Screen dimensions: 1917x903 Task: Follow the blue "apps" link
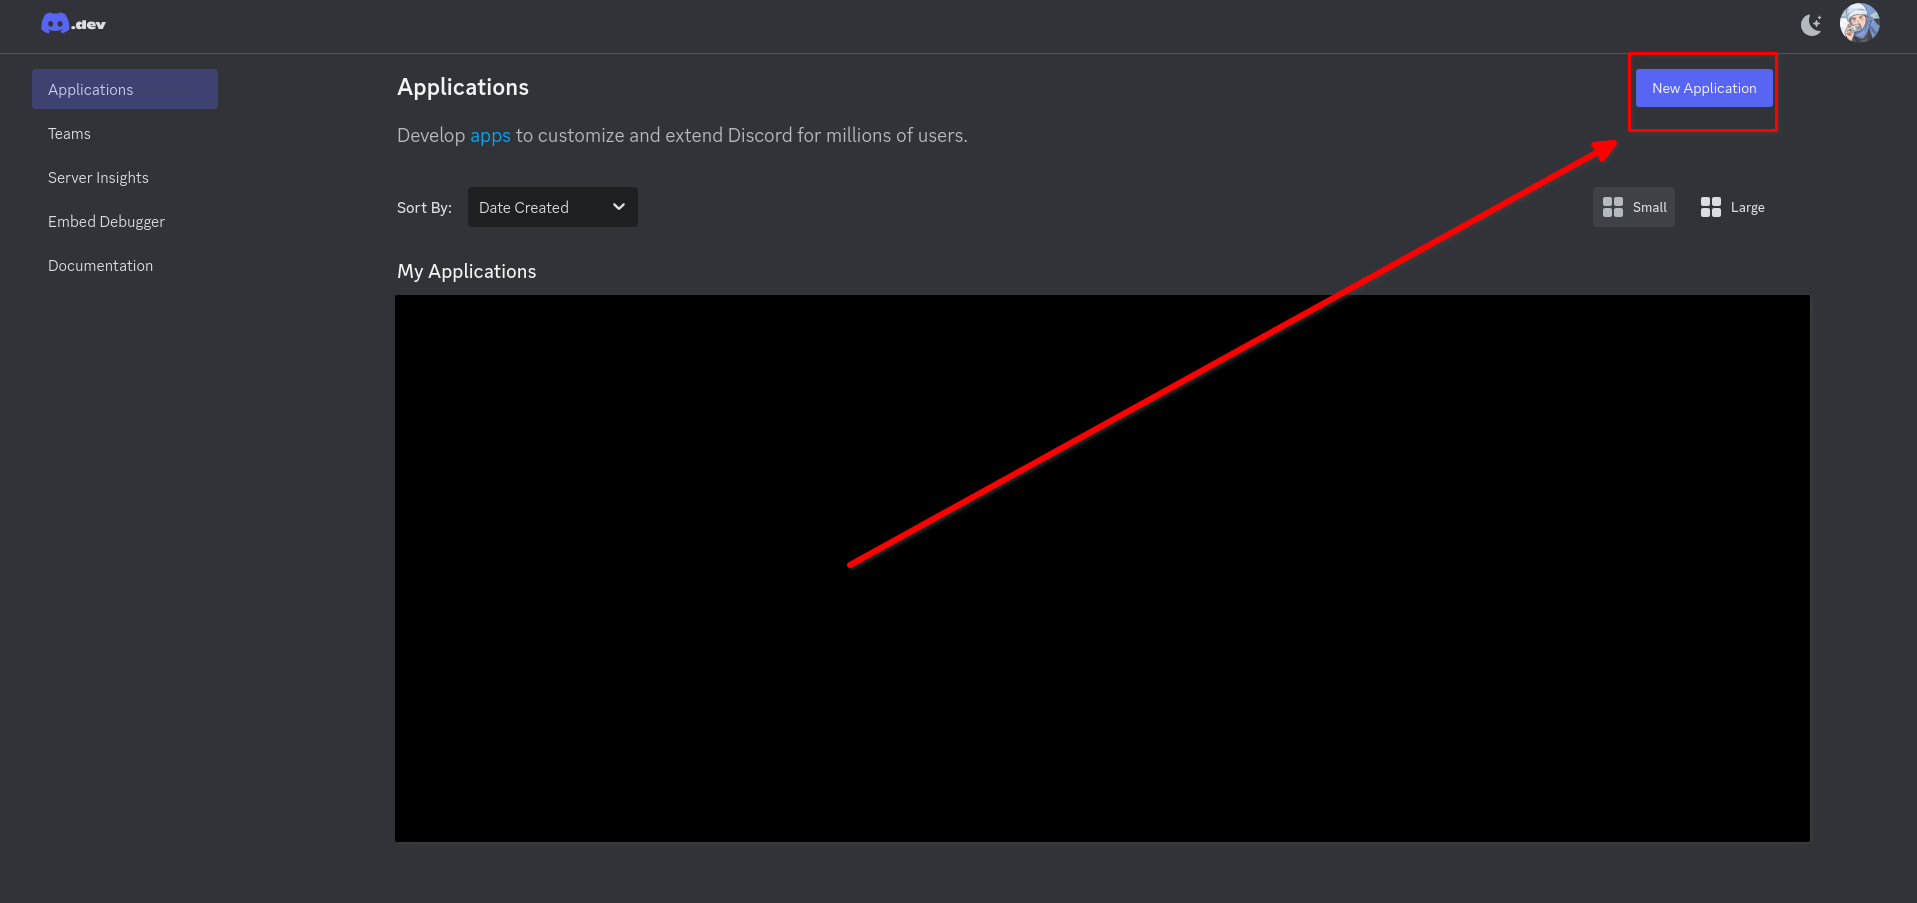click(x=490, y=136)
